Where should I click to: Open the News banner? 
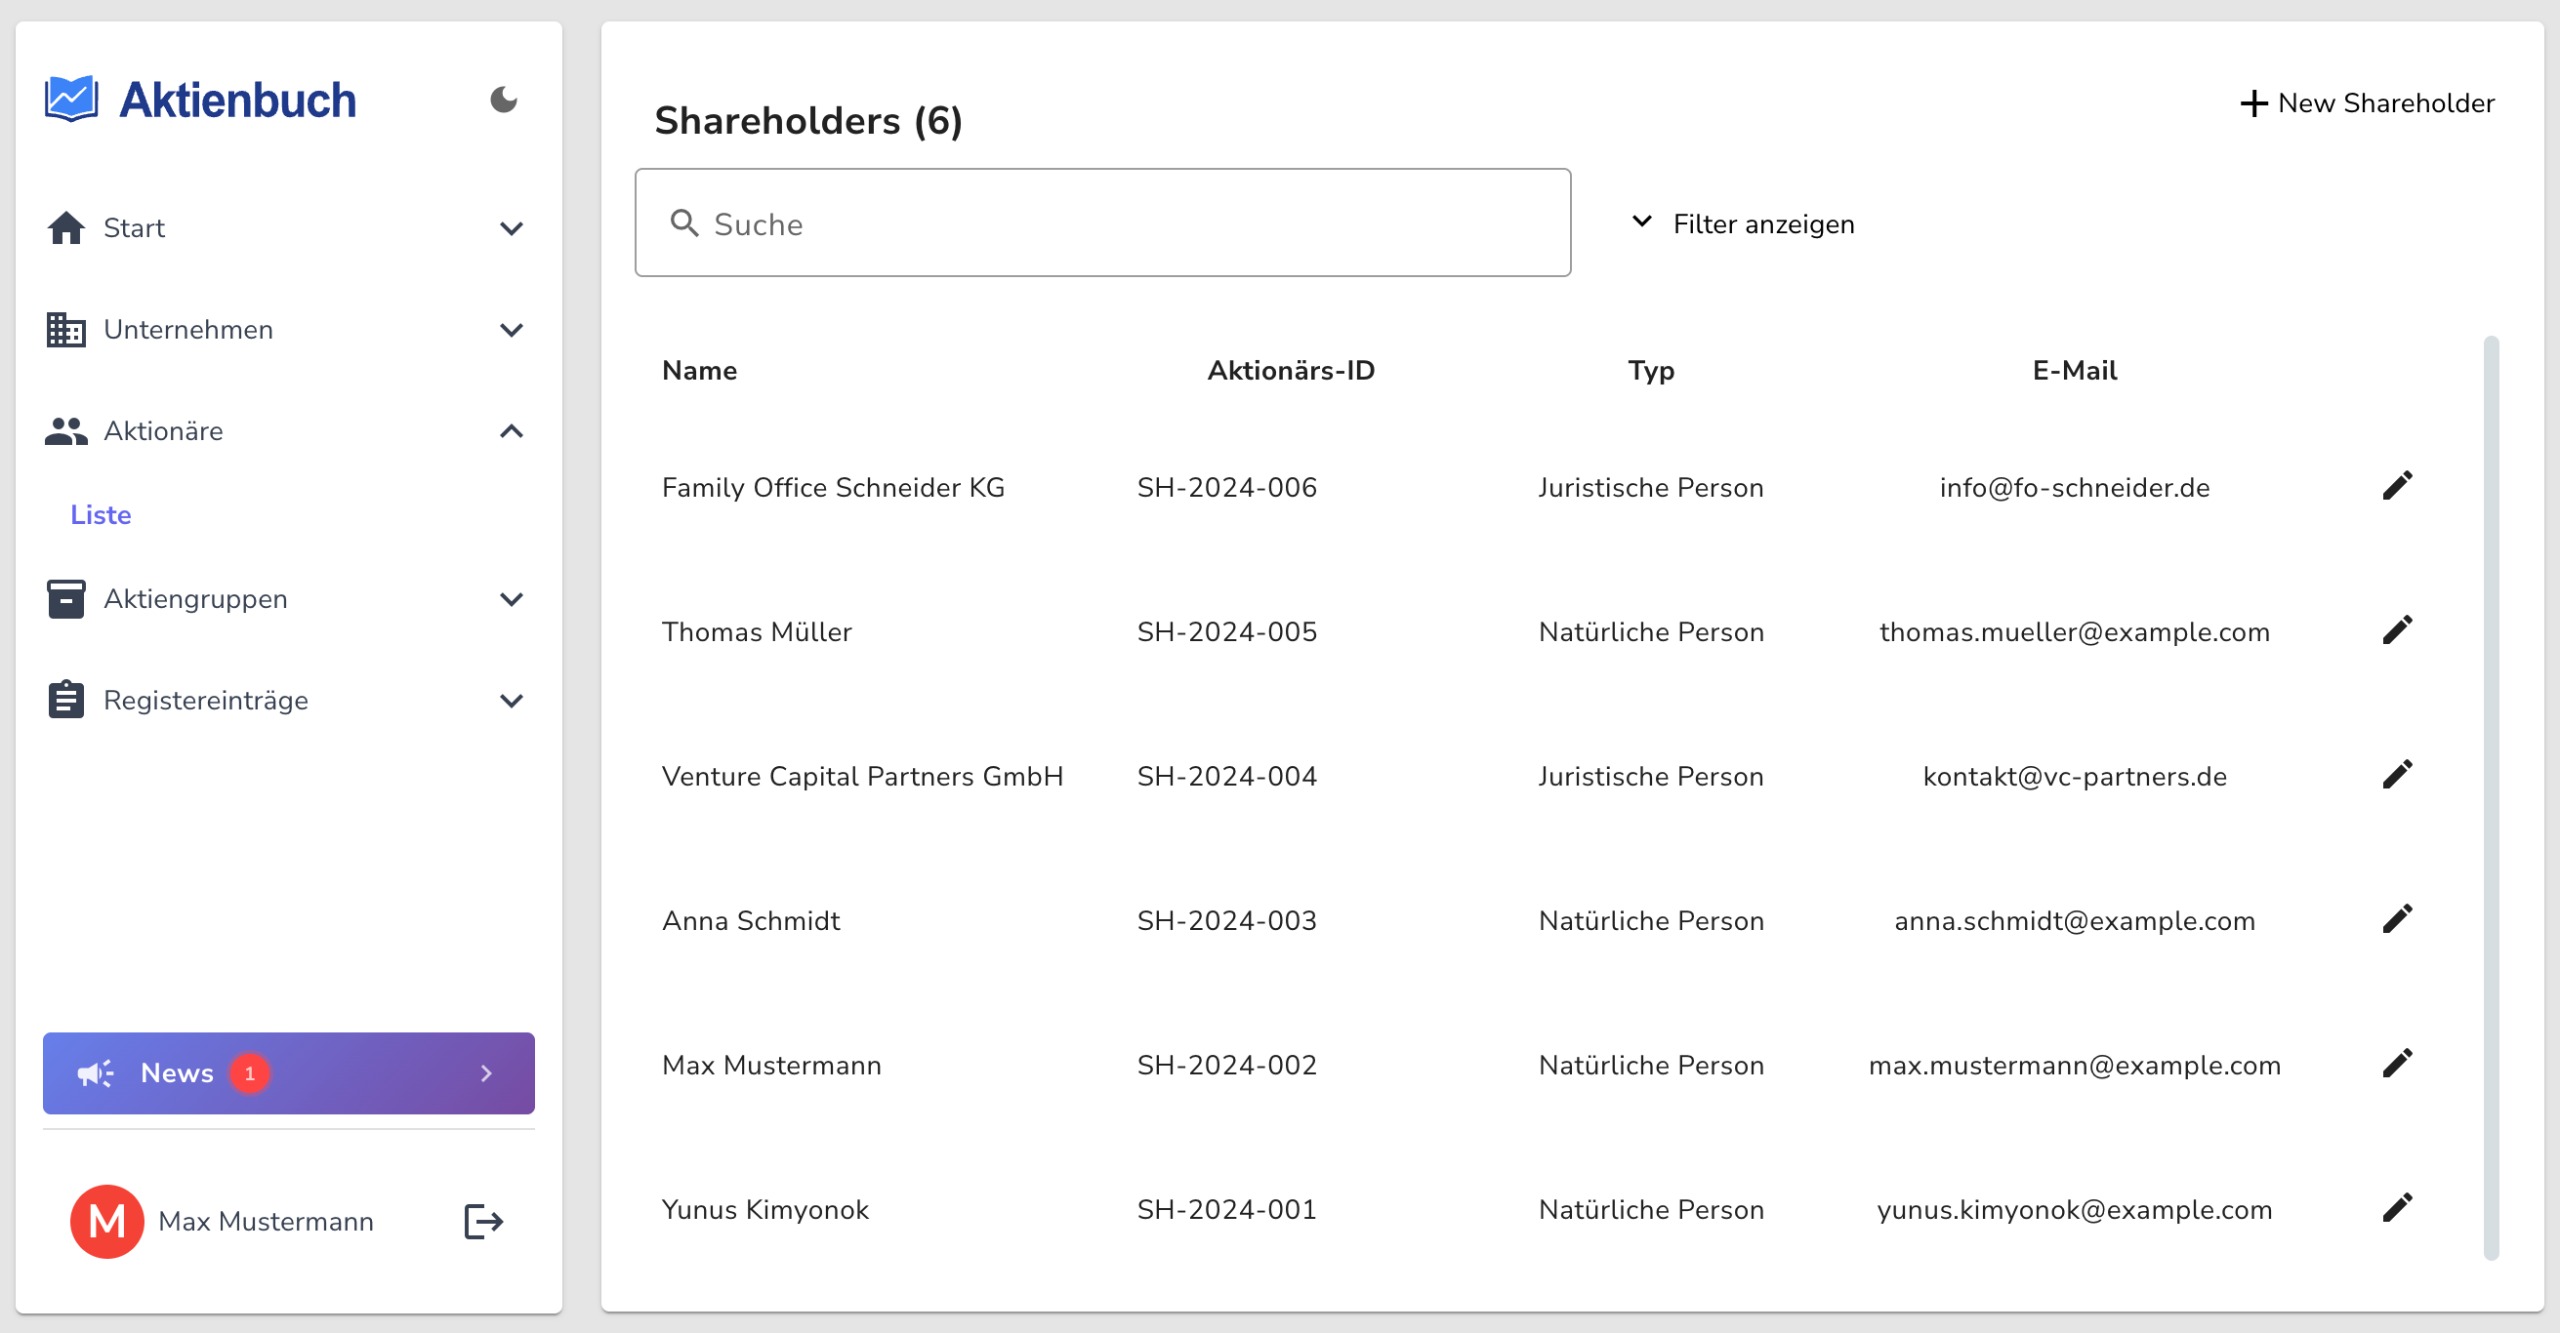(288, 1073)
